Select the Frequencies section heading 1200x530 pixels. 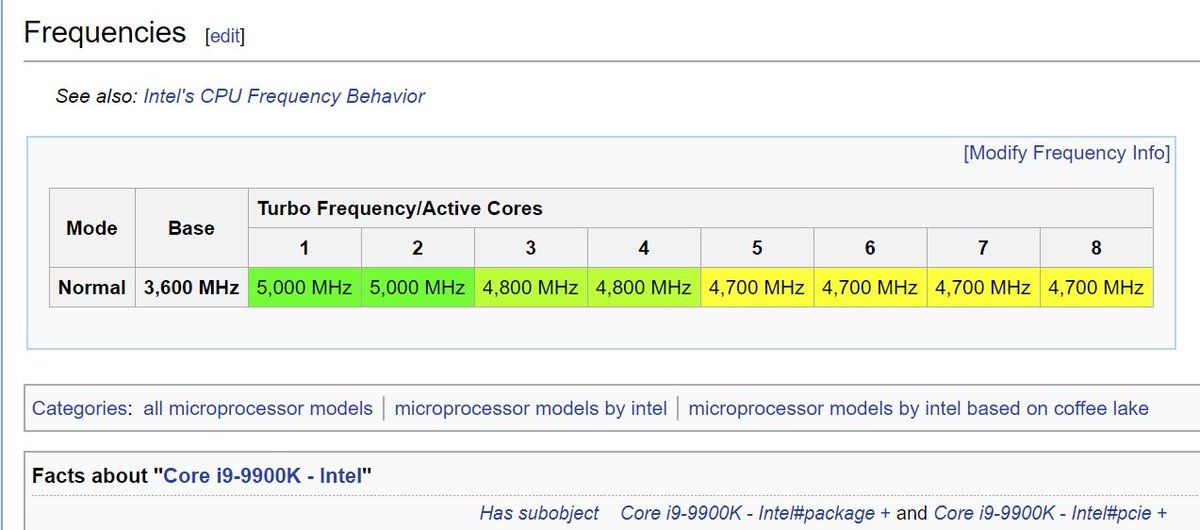pos(105,33)
